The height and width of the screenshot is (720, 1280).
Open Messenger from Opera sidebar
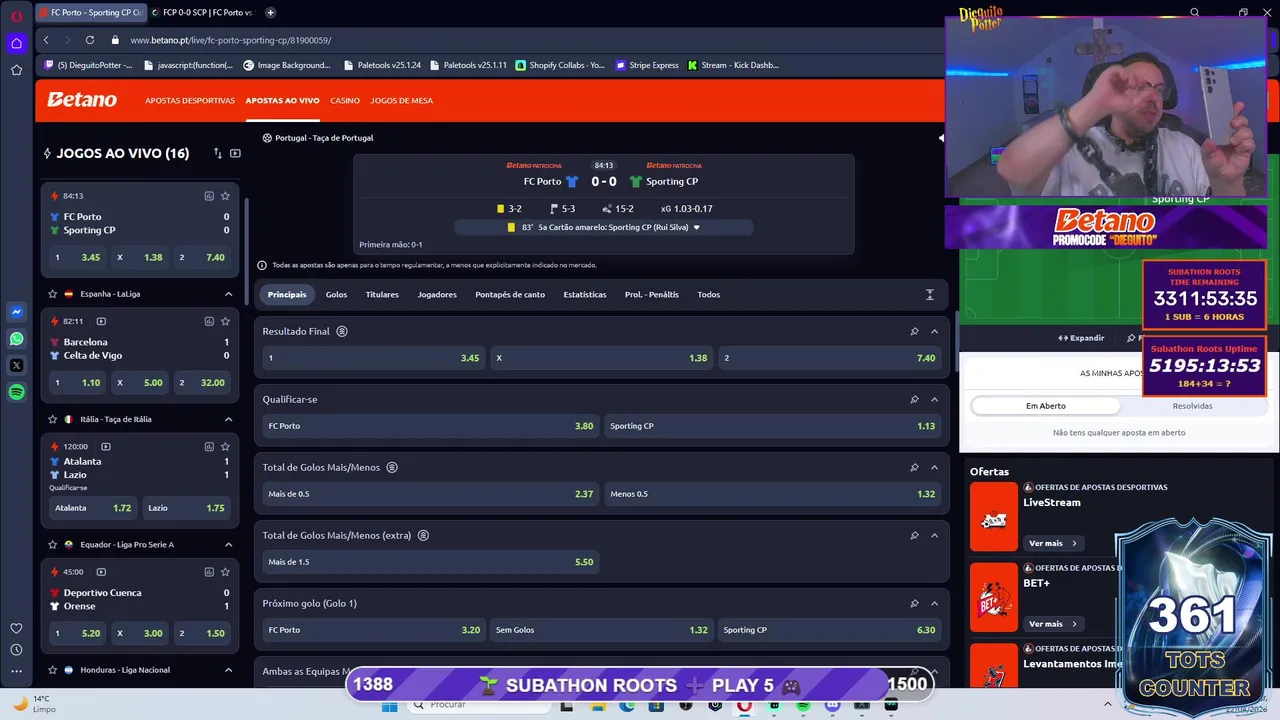coord(16,312)
